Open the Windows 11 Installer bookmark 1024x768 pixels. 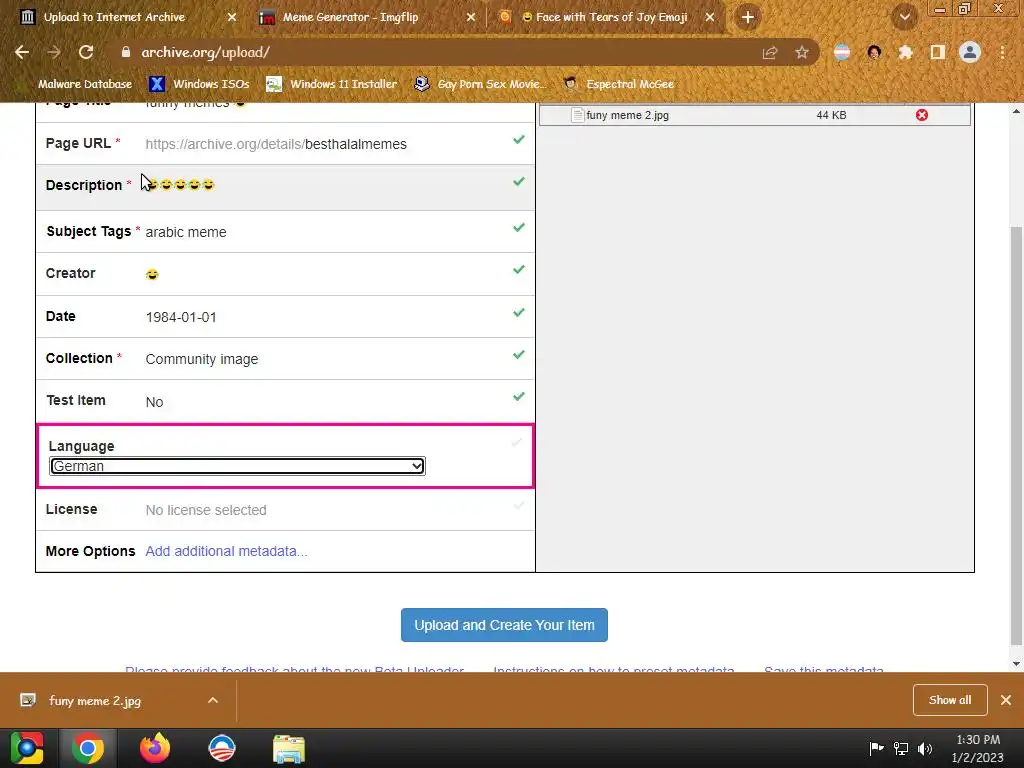point(332,84)
